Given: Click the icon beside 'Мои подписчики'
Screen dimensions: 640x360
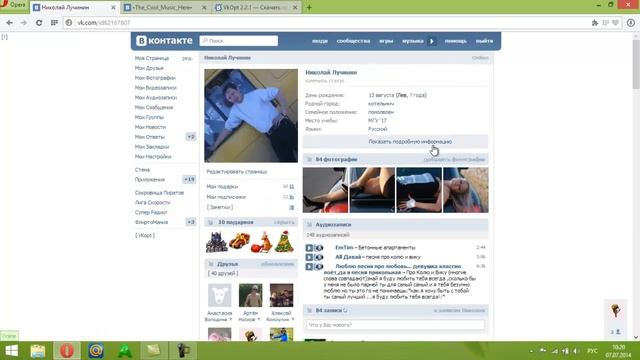Looking at the screenshot, I should [291, 197].
